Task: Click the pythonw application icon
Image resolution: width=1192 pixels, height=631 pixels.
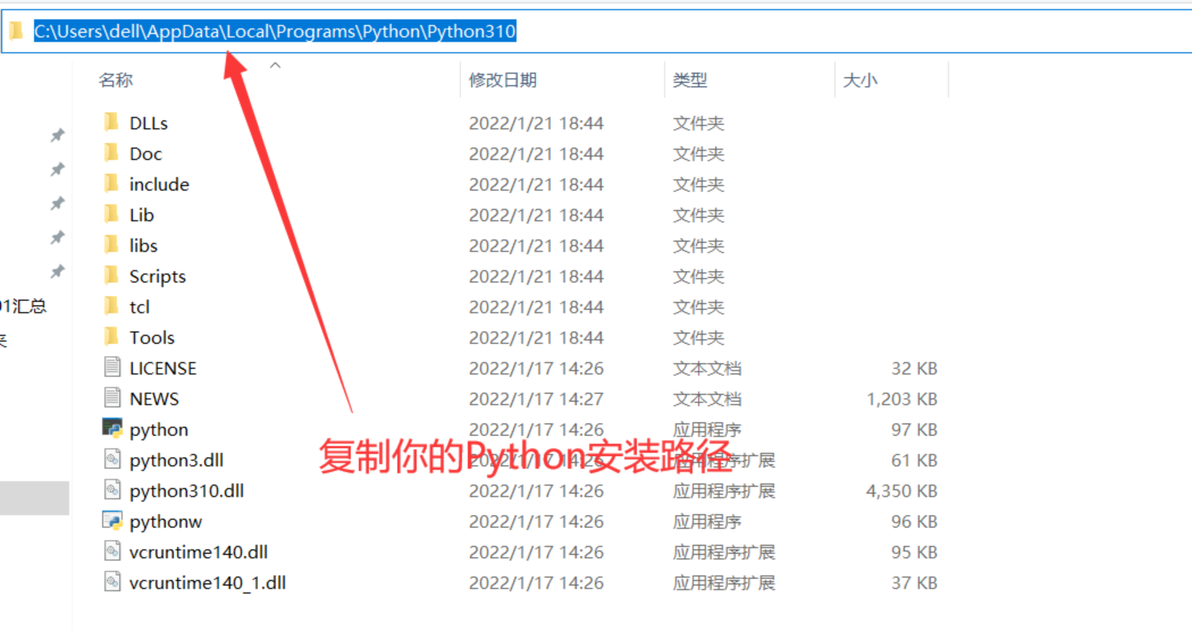Action: (113, 520)
